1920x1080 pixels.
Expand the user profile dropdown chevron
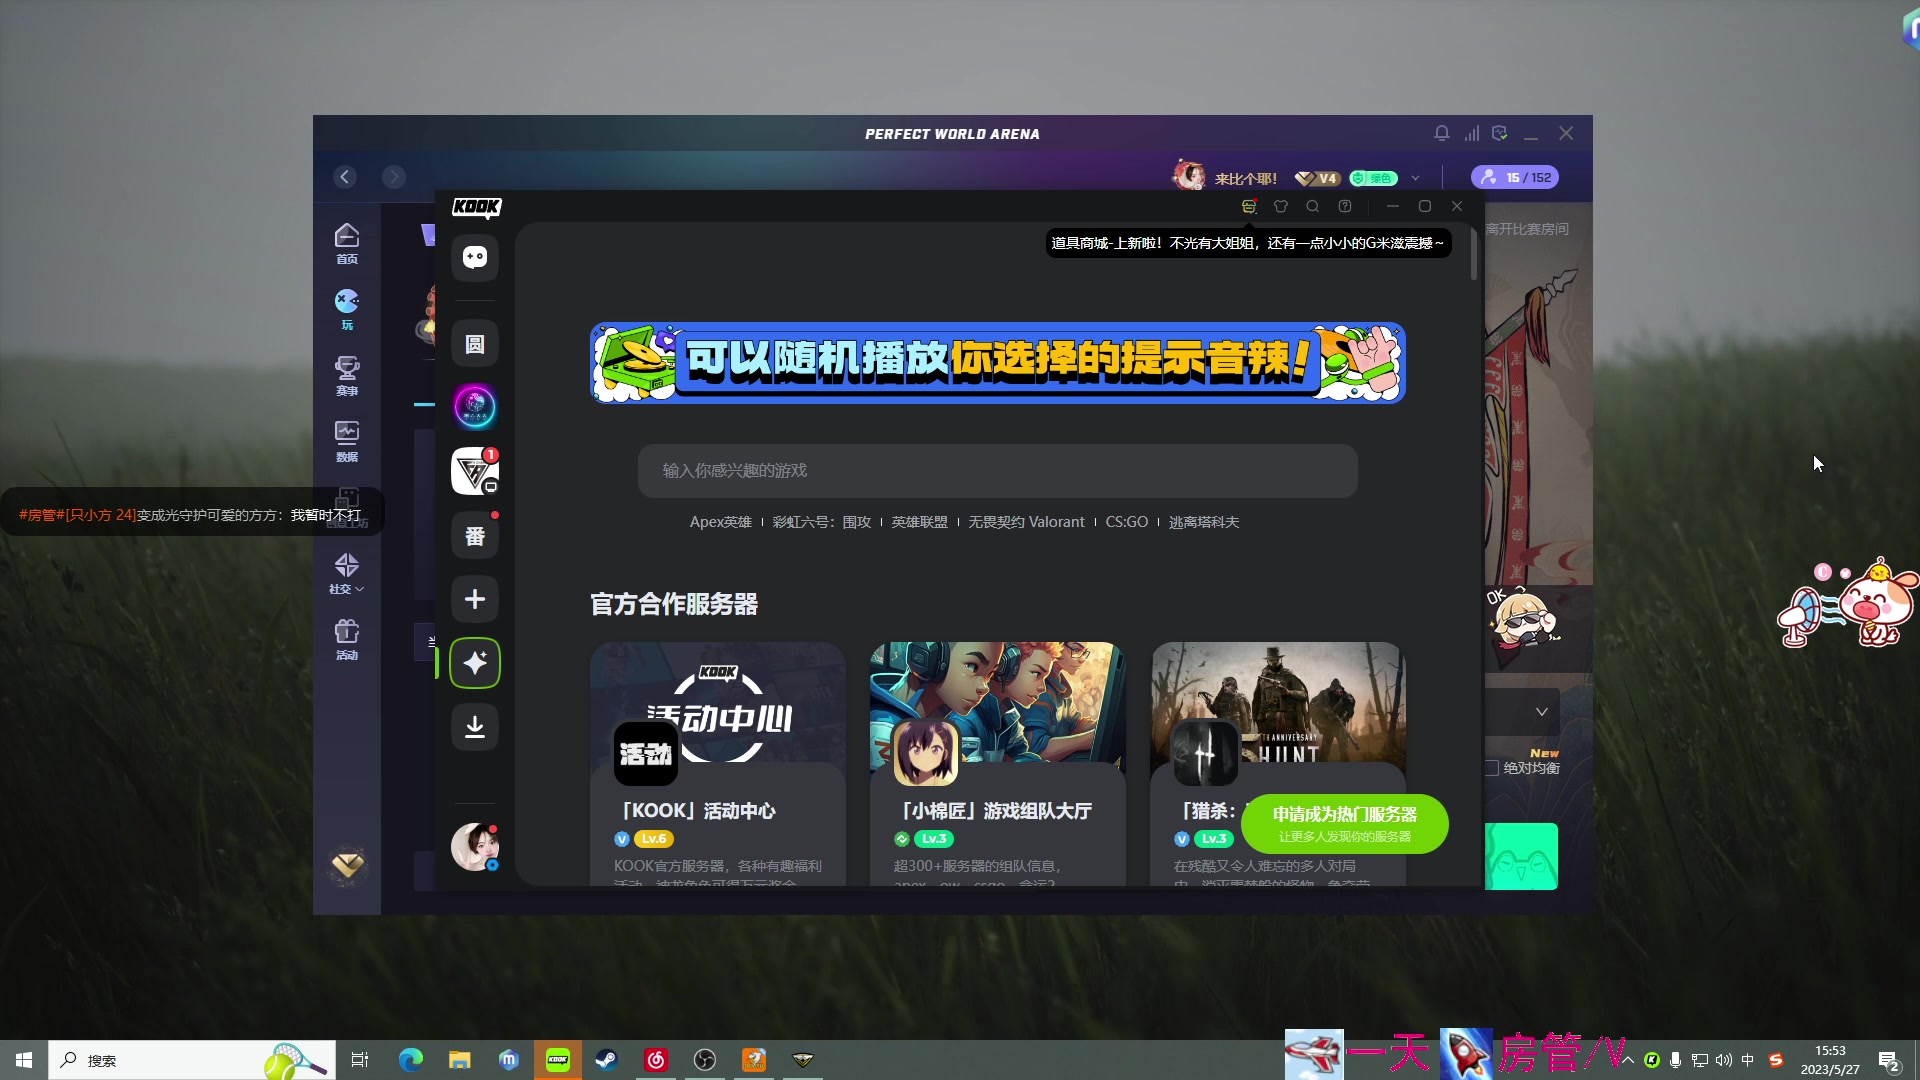[1415, 178]
